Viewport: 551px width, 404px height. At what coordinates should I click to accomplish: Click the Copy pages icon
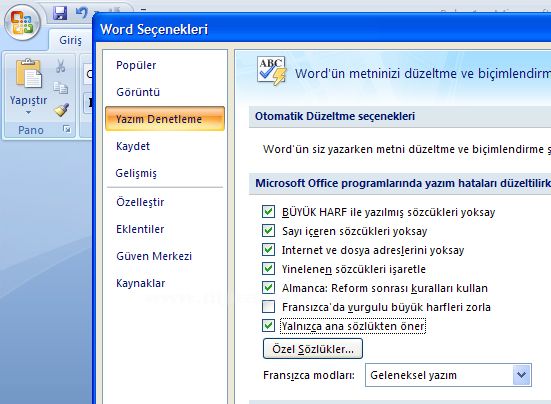60,88
